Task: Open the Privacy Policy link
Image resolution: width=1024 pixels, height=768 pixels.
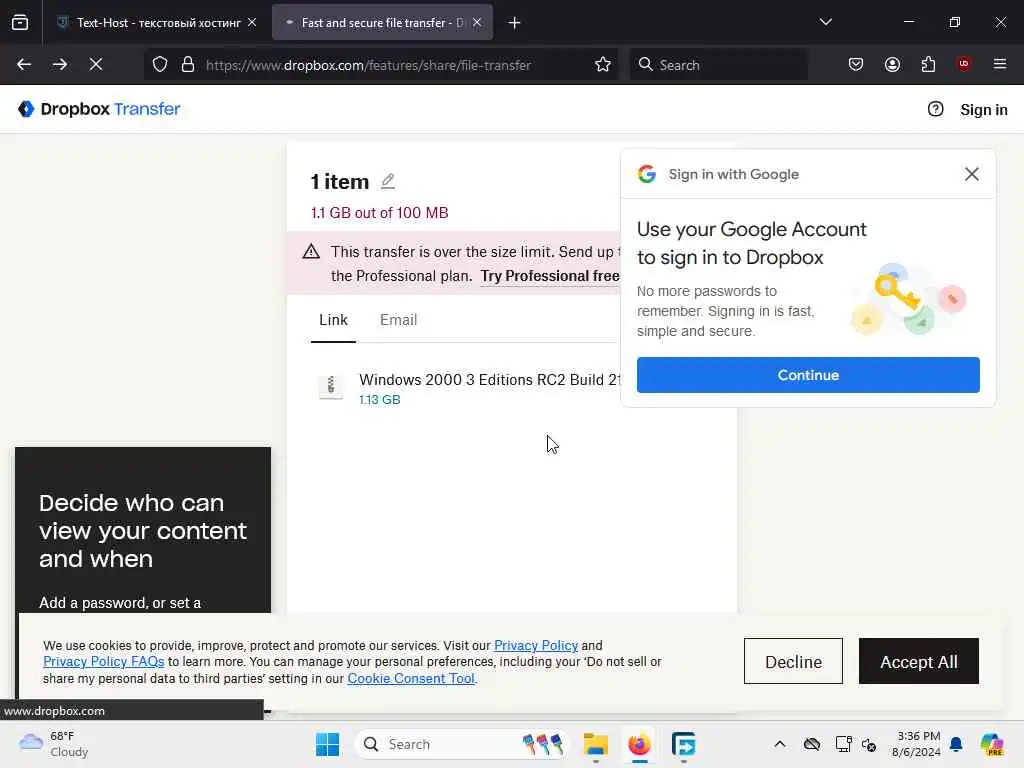Action: pos(536,645)
